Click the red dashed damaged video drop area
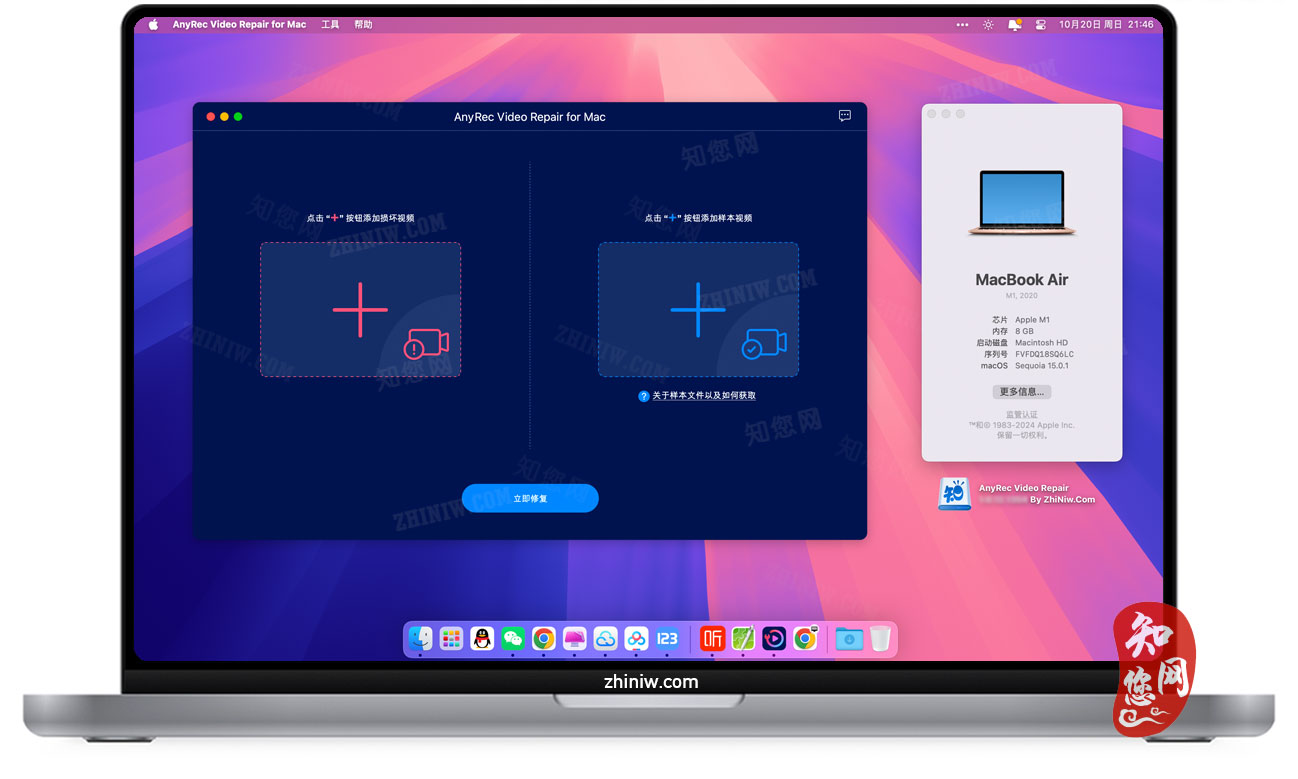 click(360, 309)
